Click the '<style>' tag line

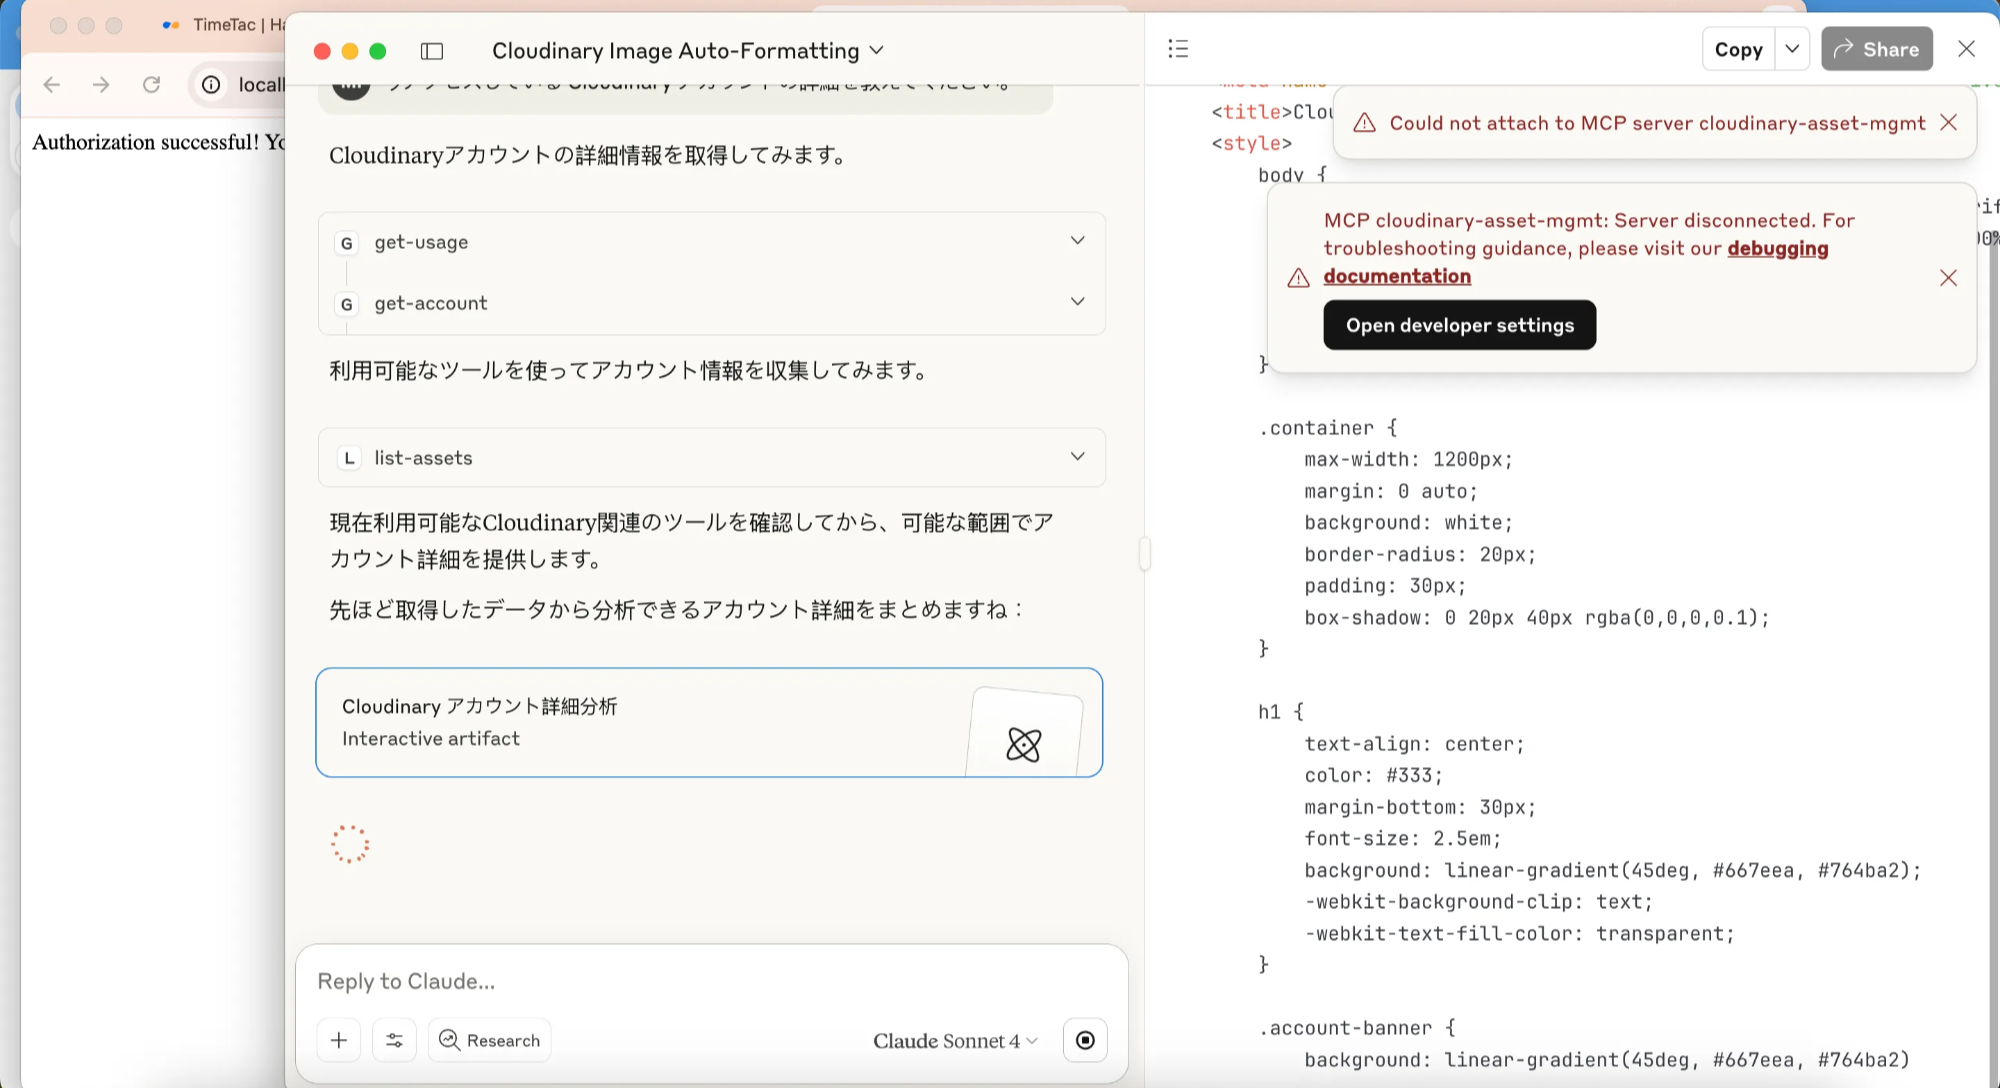1251,143
